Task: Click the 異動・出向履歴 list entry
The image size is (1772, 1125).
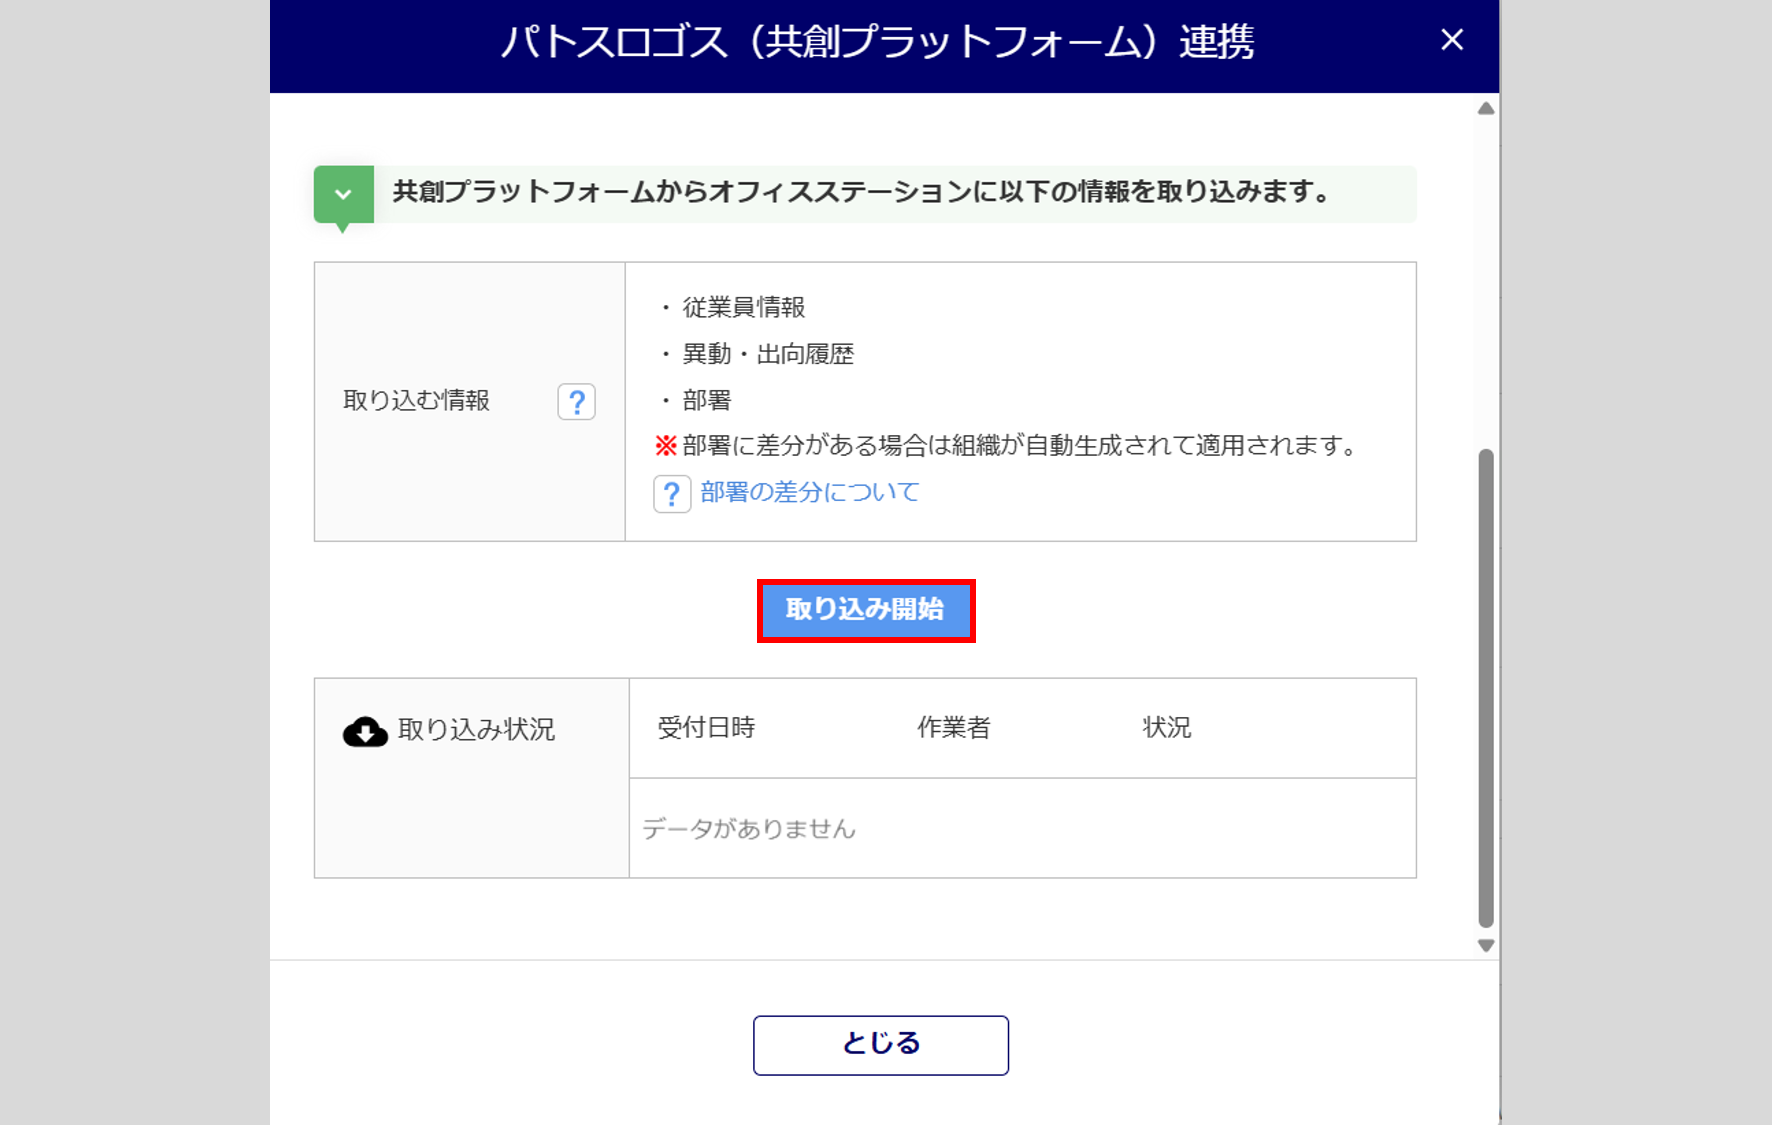Action: pos(767,355)
